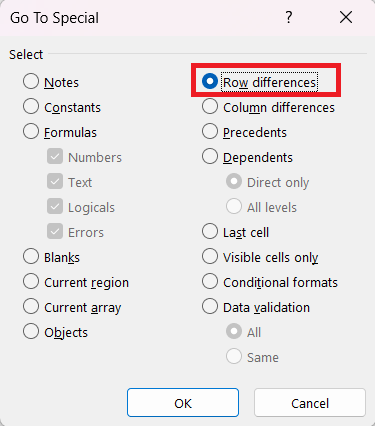375x426 pixels.
Task: Click the OK button
Action: (183, 403)
